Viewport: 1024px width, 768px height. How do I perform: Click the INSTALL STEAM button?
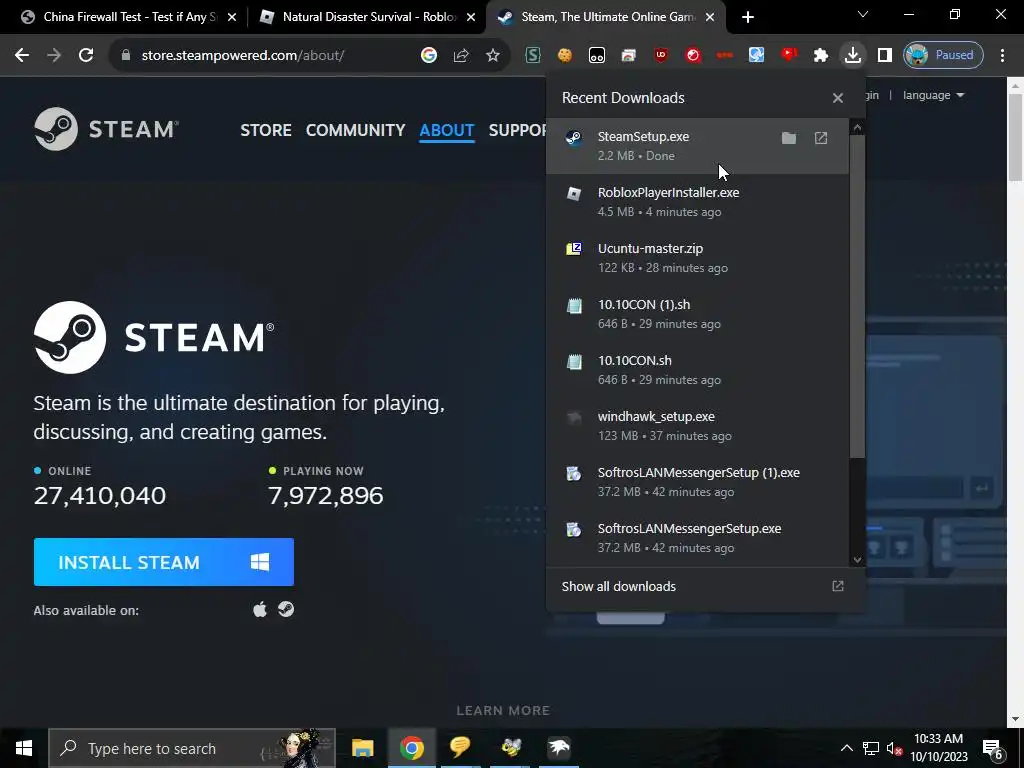tap(164, 562)
